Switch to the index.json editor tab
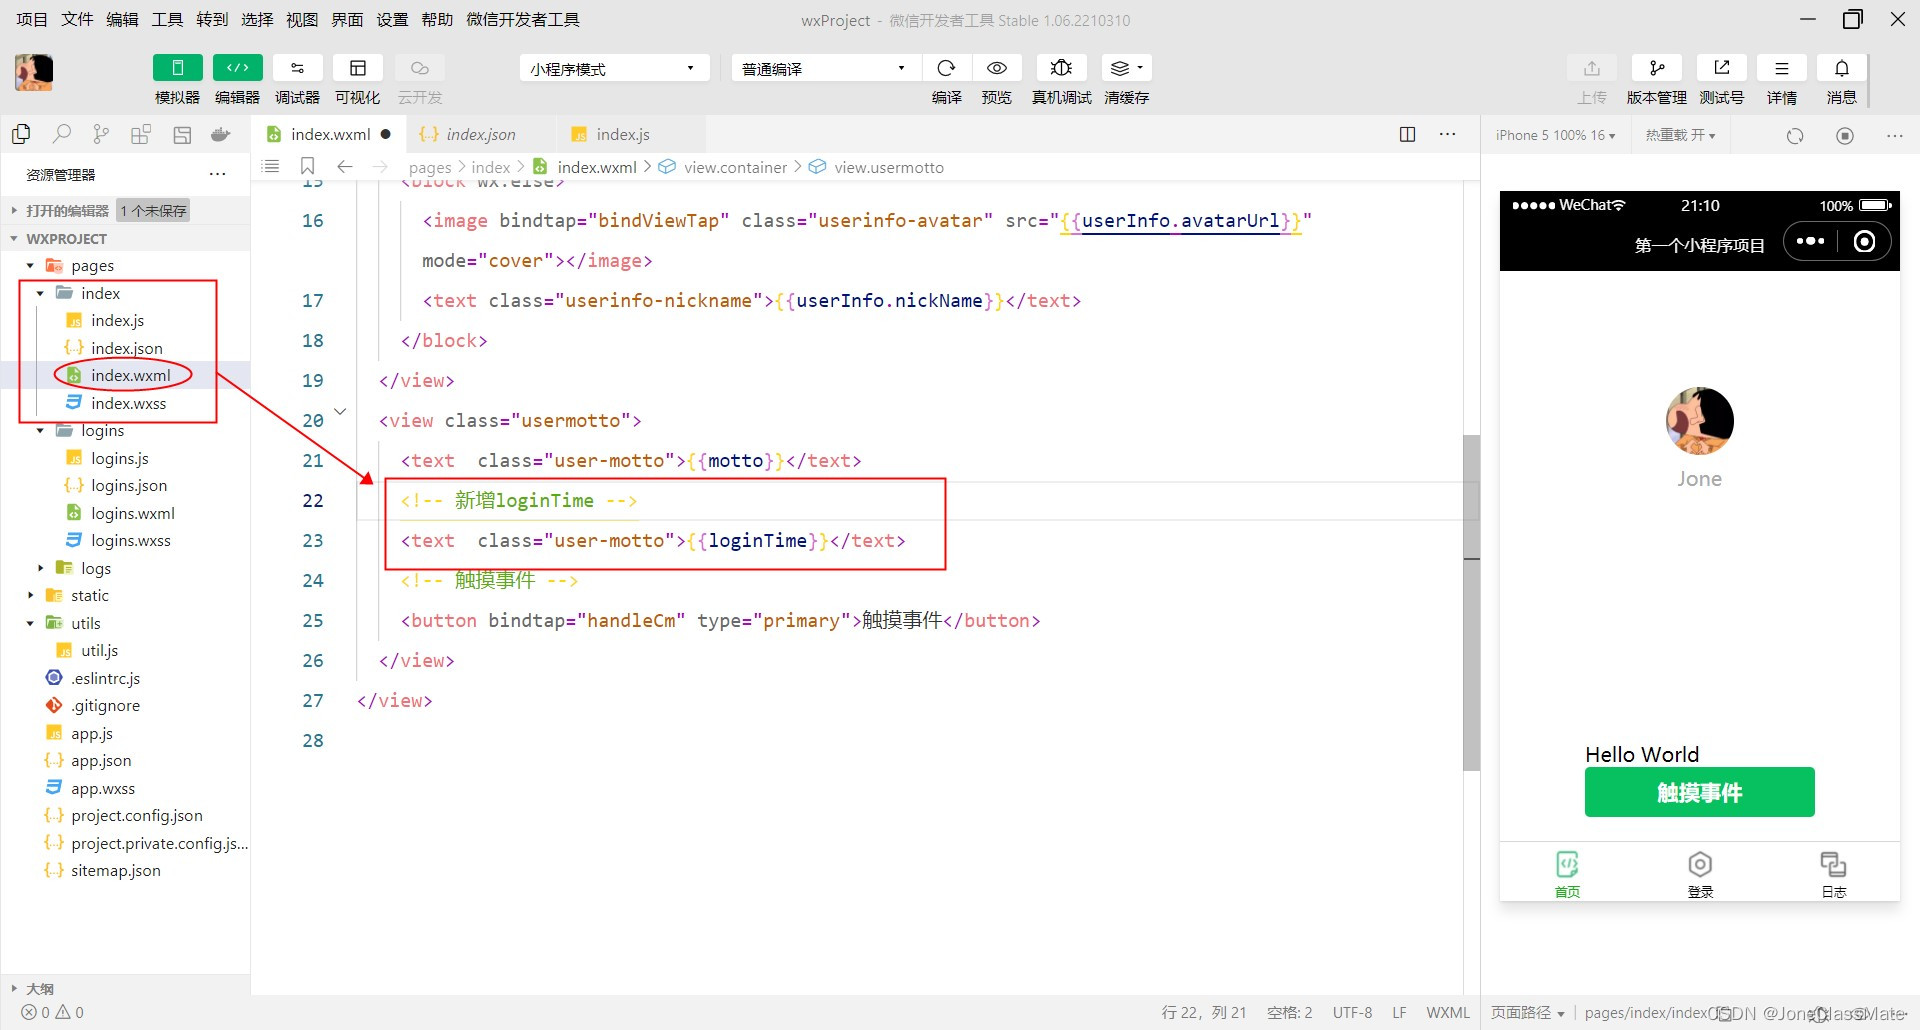1920x1030 pixels. click(479, 134)
